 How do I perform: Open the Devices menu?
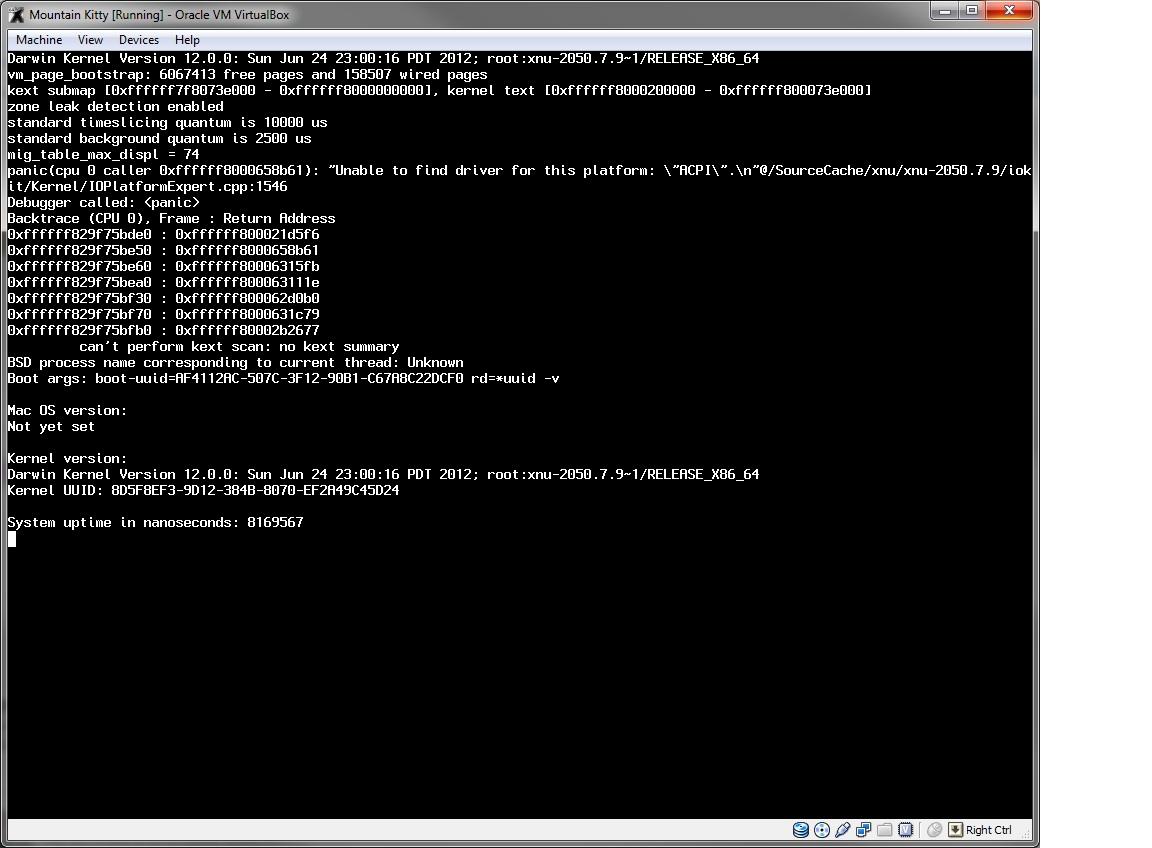coord(139,40)
